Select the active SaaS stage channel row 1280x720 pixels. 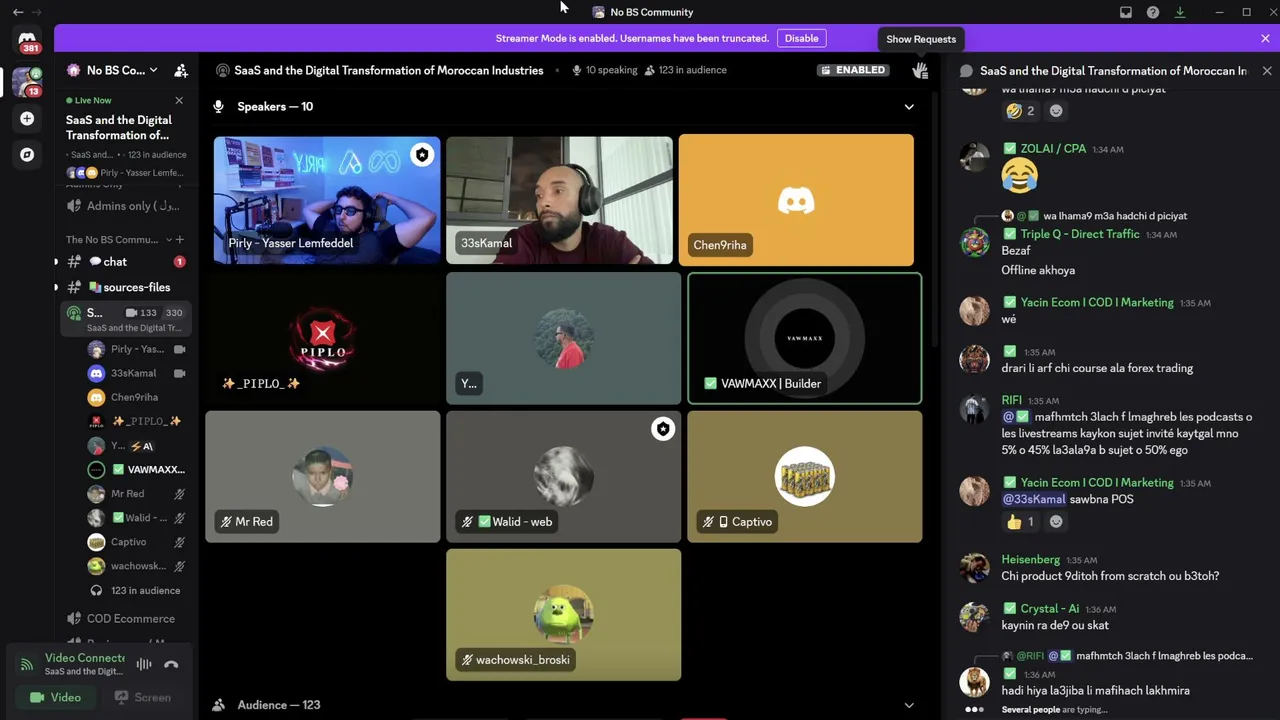[125, 319]
